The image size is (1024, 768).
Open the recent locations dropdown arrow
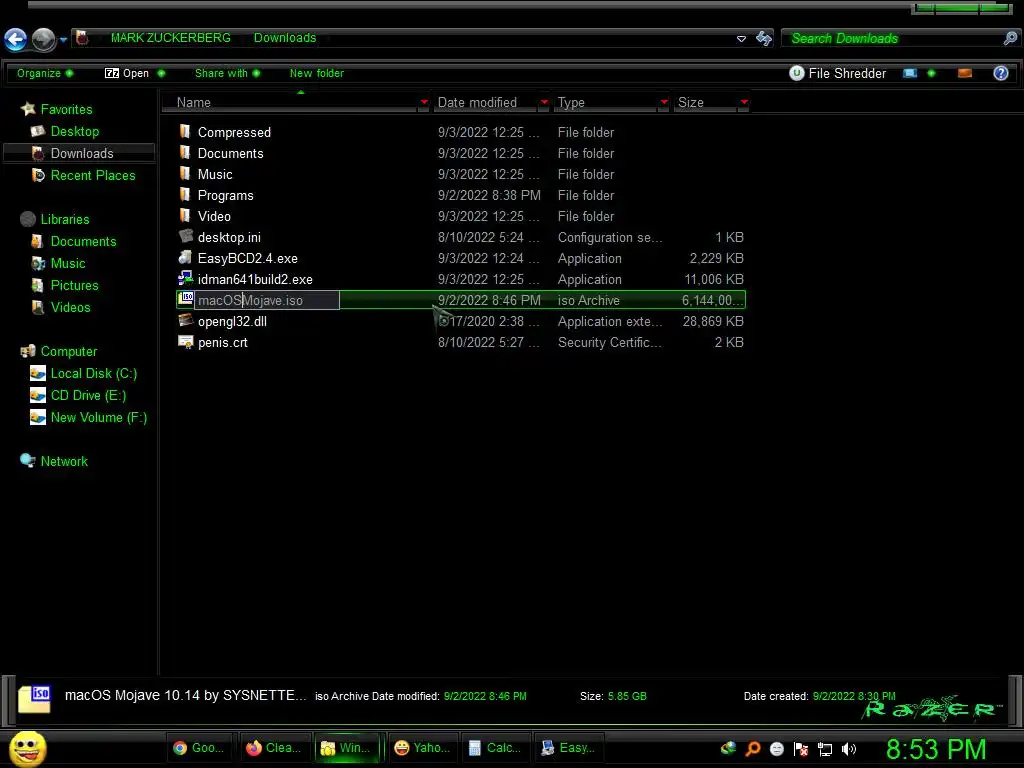63,40
